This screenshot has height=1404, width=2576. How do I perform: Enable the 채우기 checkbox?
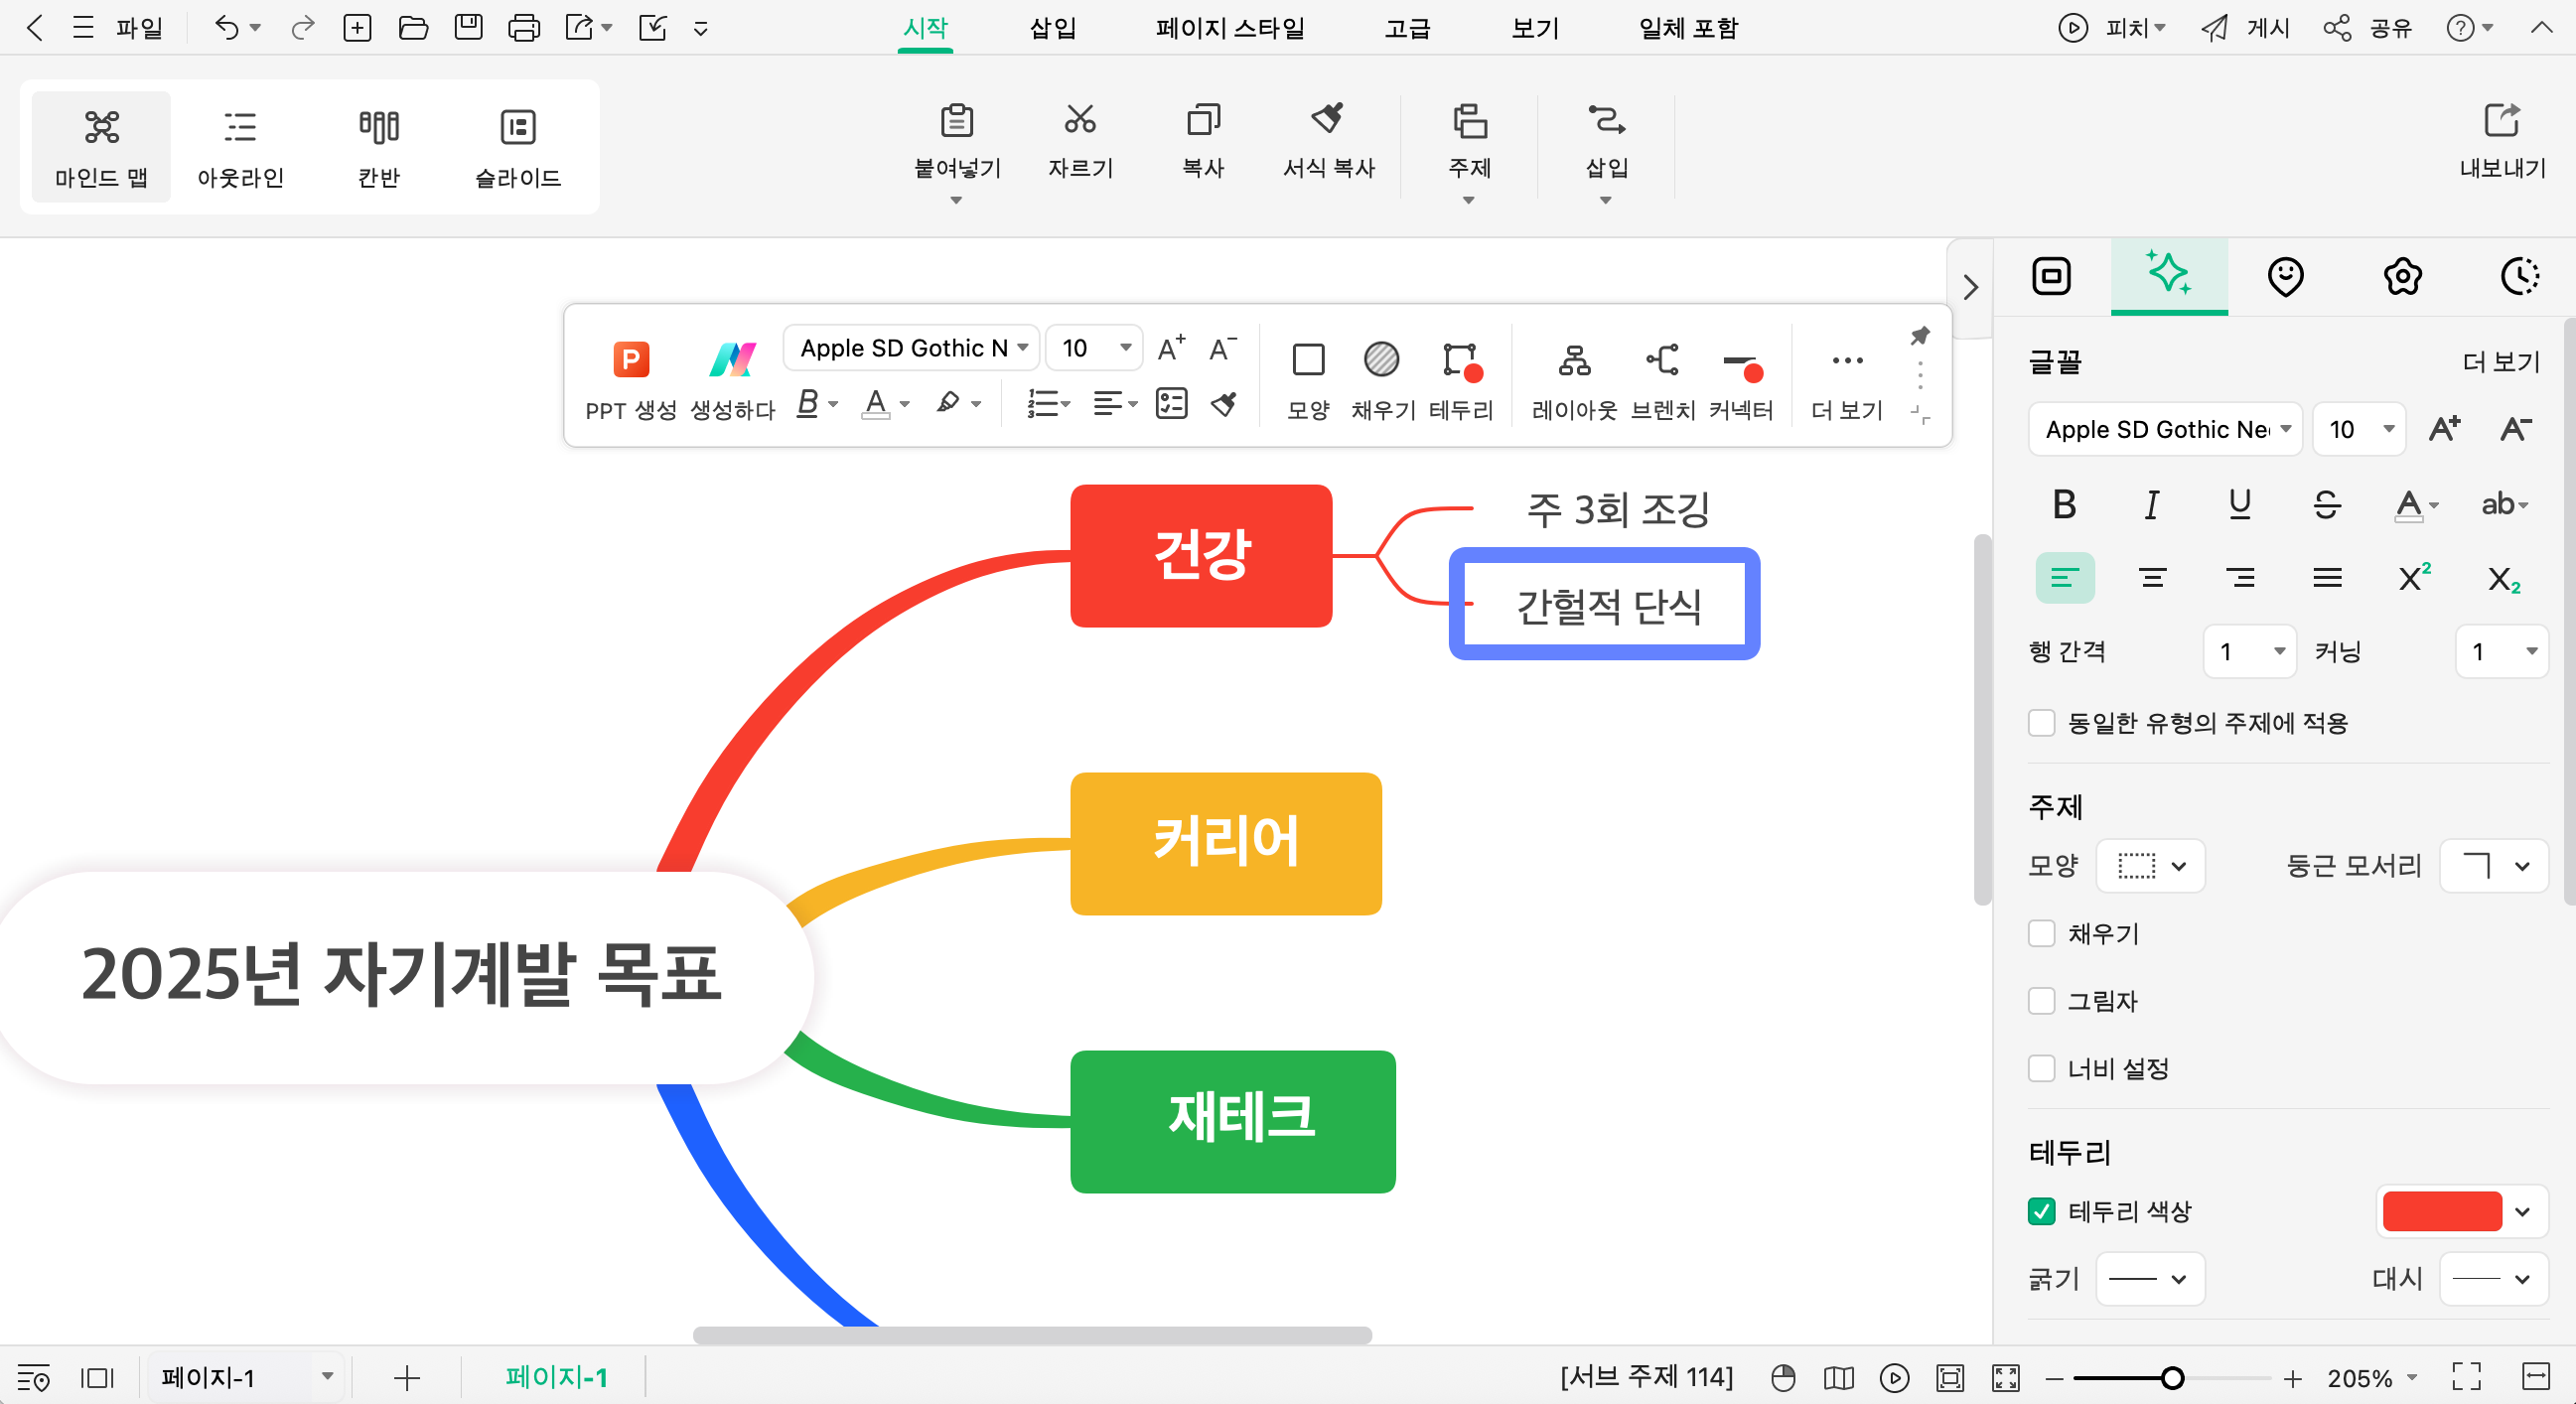point(2041,933)
